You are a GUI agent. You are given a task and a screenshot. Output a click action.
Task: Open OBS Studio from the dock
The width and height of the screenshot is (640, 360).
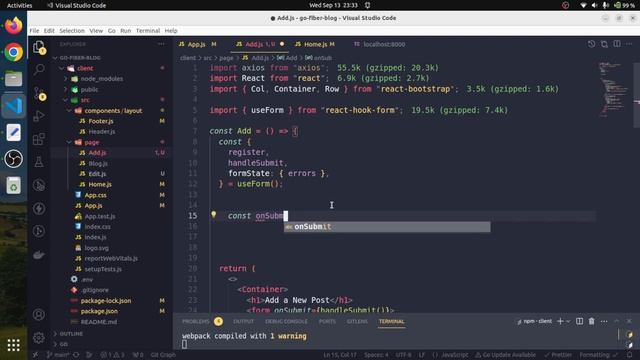(x=13, y=159)
